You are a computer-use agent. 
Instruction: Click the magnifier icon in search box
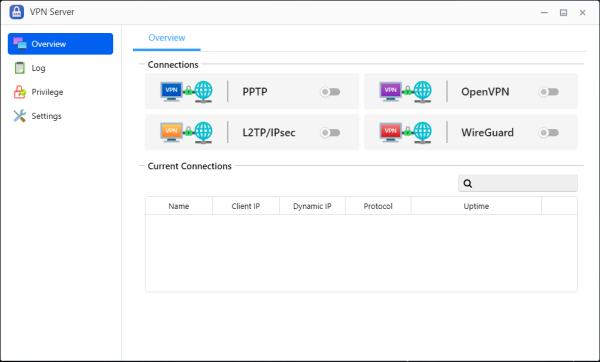click(x=468, y=184)
